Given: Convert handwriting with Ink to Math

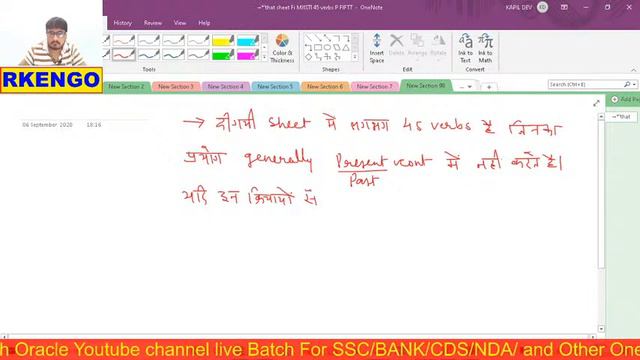Looking at the screenshot, I should [485, 48].
